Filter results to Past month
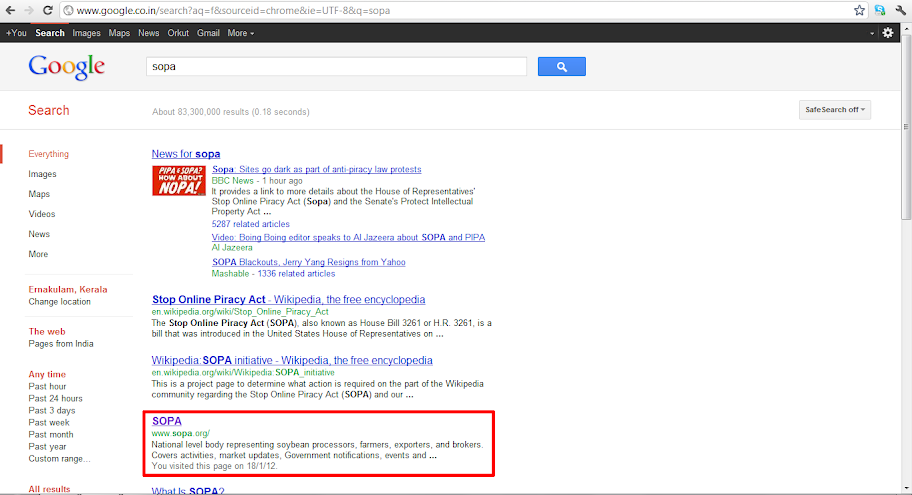Screen dimensions: 912x495 pyautogui.click(x=51, y=435)
